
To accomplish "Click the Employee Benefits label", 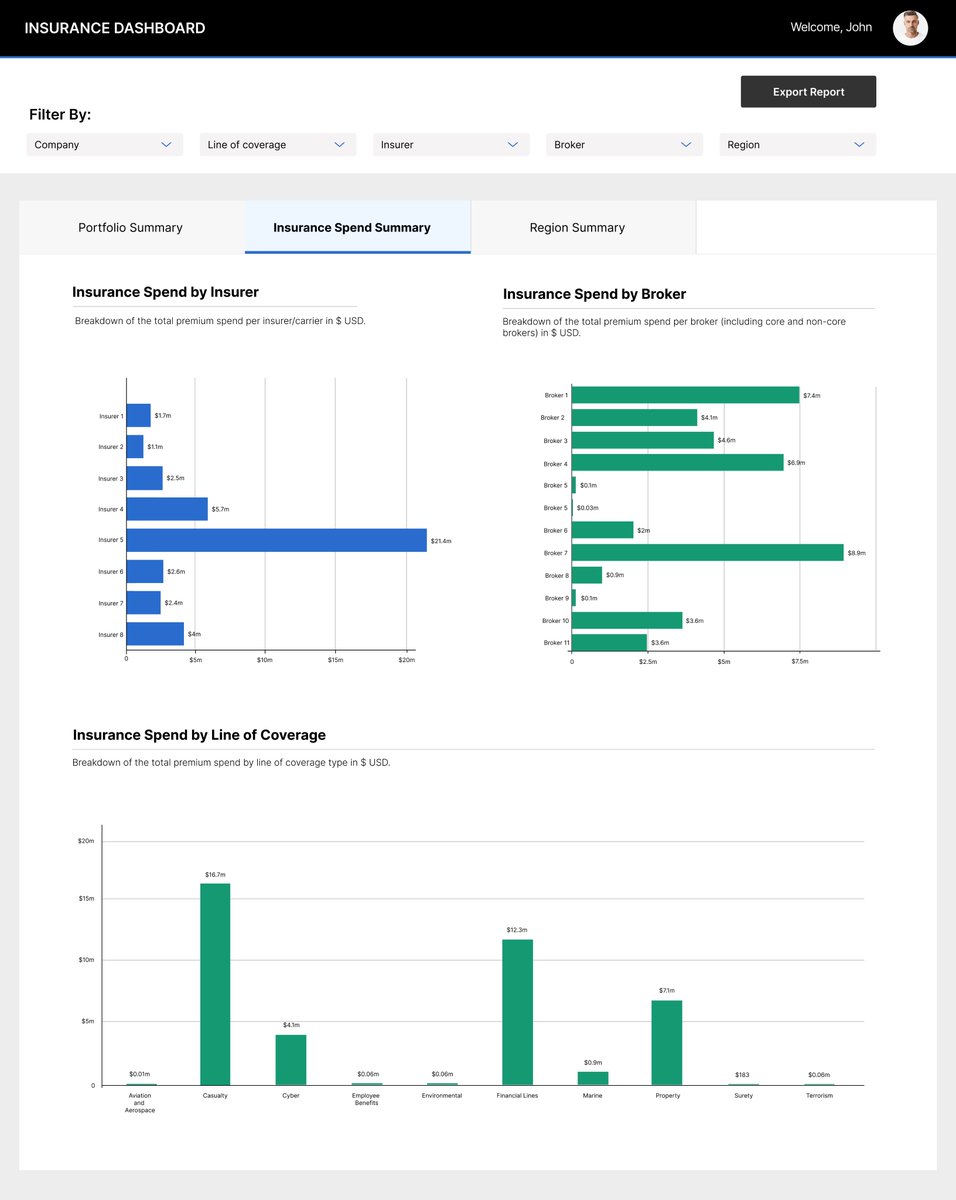I will click(366, 1099).
